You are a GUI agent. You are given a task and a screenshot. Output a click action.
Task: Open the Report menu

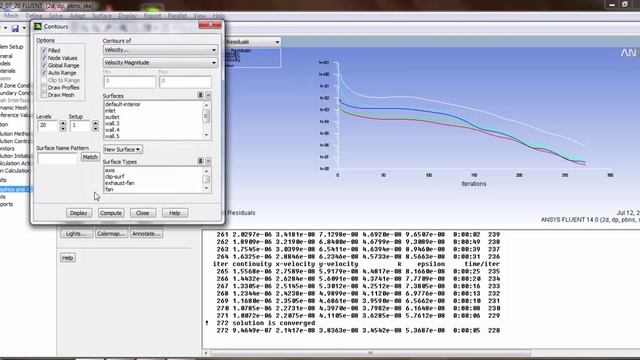coord(152,16)
